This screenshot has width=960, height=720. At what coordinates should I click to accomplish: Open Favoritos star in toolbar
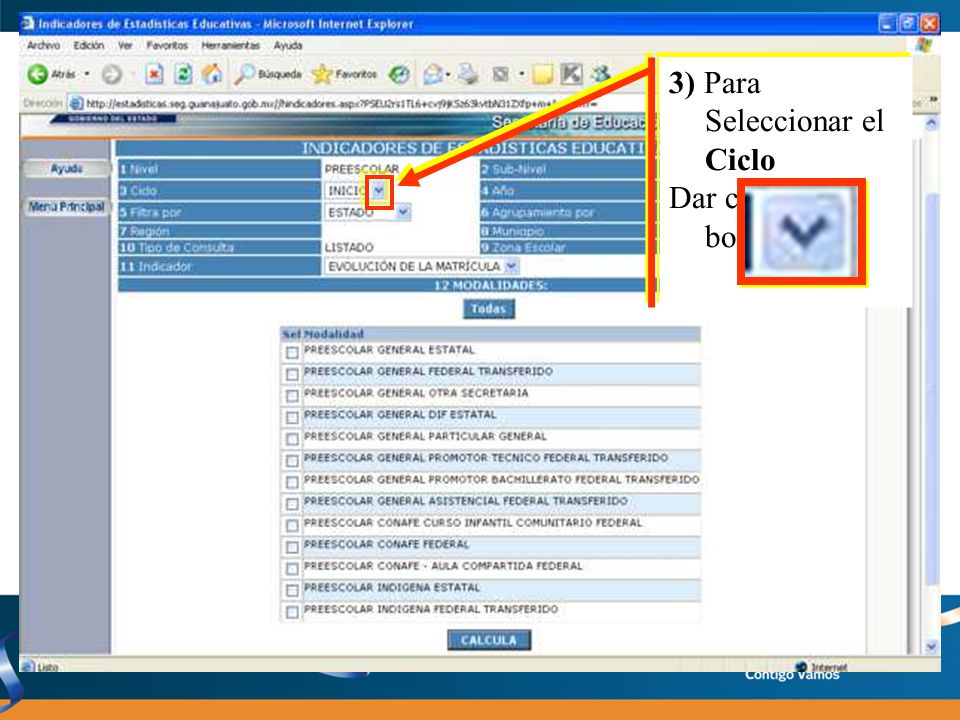click(344, 74)
